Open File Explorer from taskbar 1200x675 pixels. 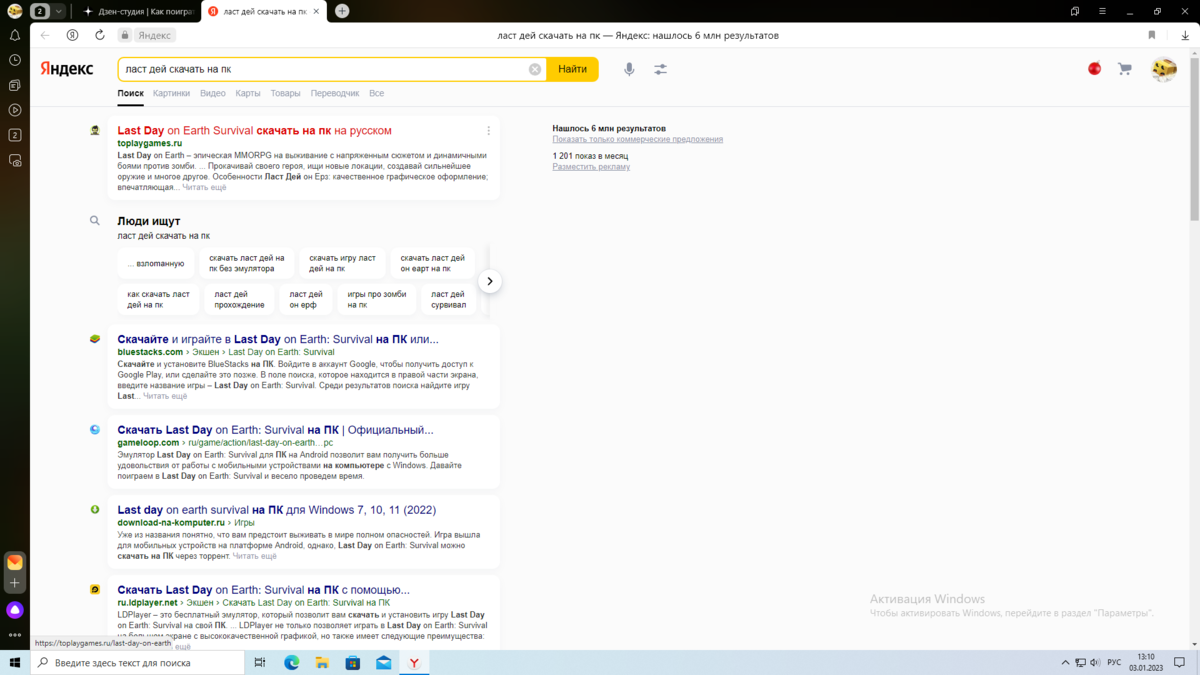[322, 662]
